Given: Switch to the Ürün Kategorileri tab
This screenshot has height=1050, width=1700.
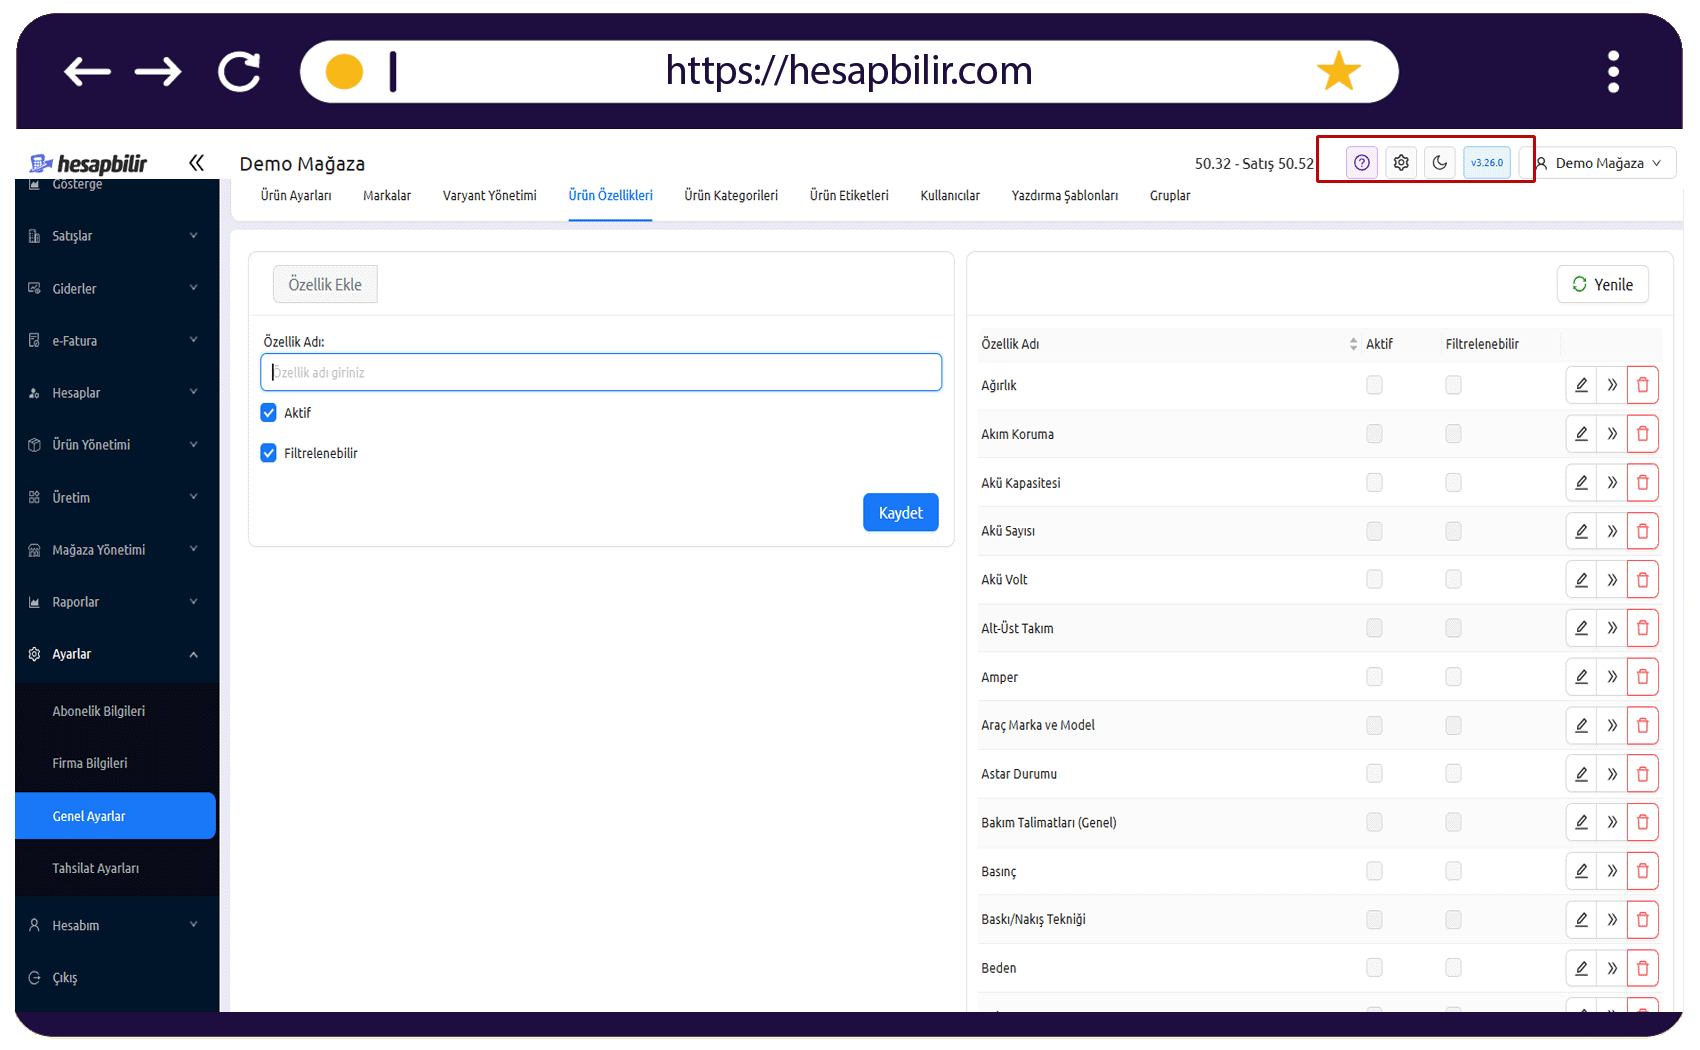Looking at the screenshot, I should coord(731,196).
